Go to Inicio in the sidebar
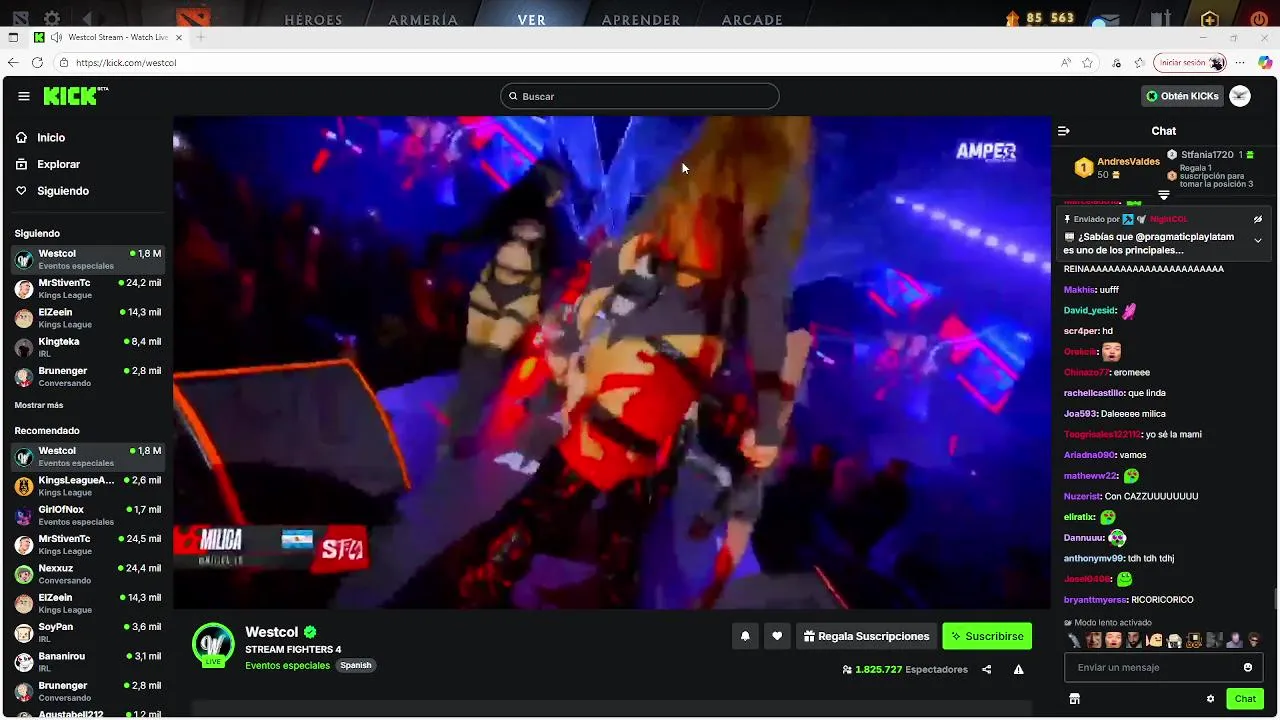The width and height of the screenshot is (1280, 720). pyautogui.click(x=51, y=138)
